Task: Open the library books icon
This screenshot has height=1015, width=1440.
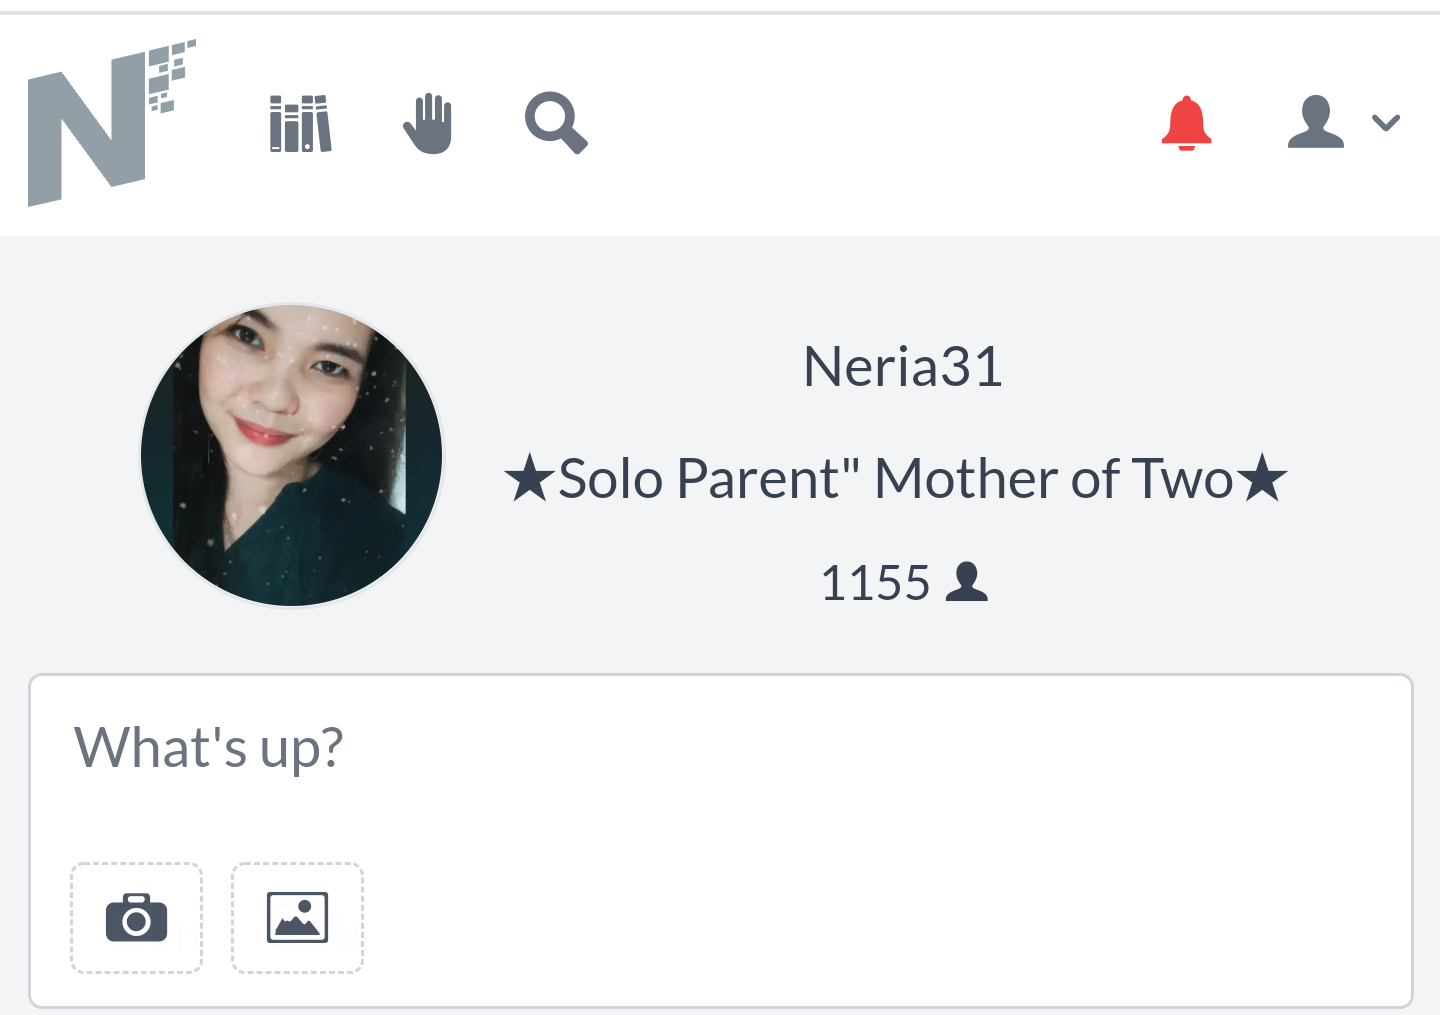Action: 300,124
